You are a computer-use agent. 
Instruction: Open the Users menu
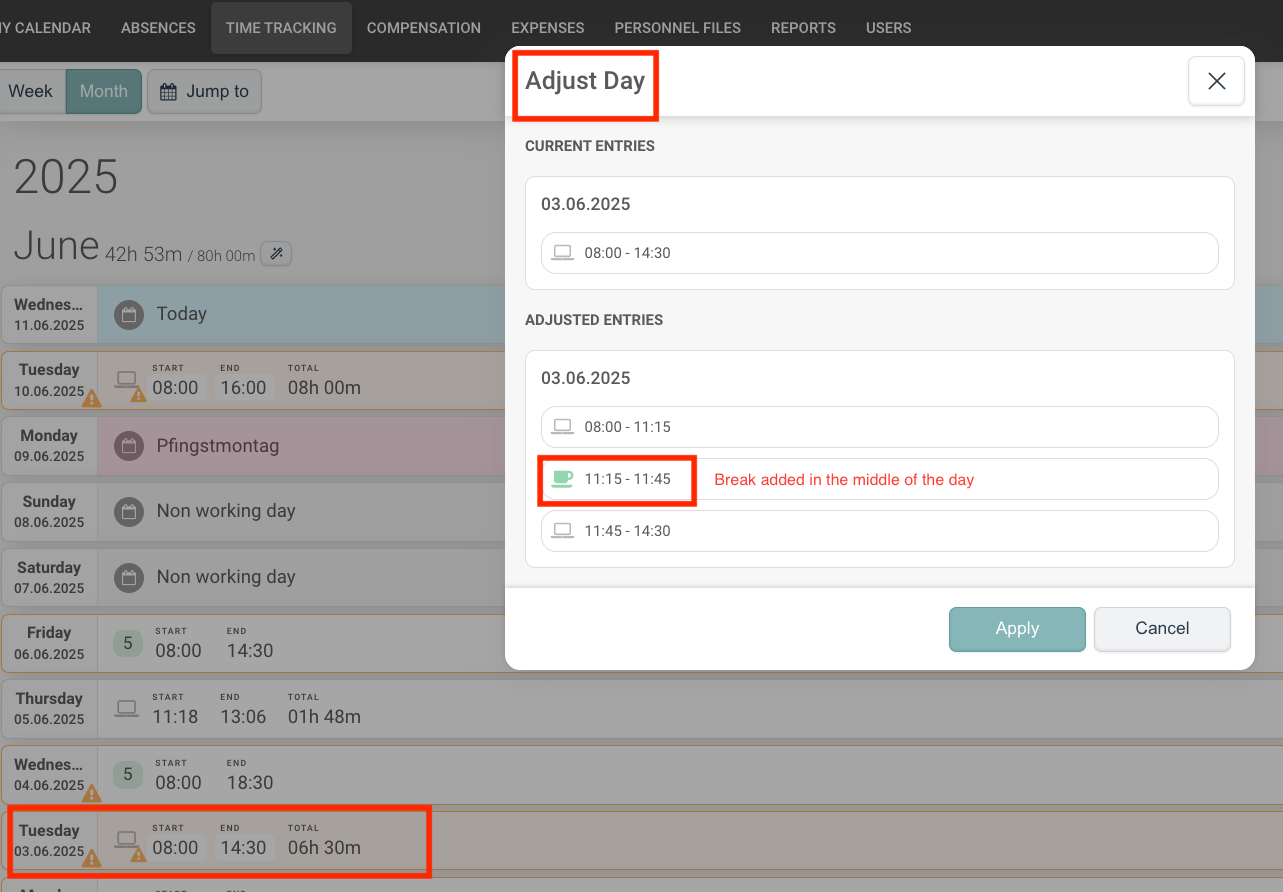(888, 28)
